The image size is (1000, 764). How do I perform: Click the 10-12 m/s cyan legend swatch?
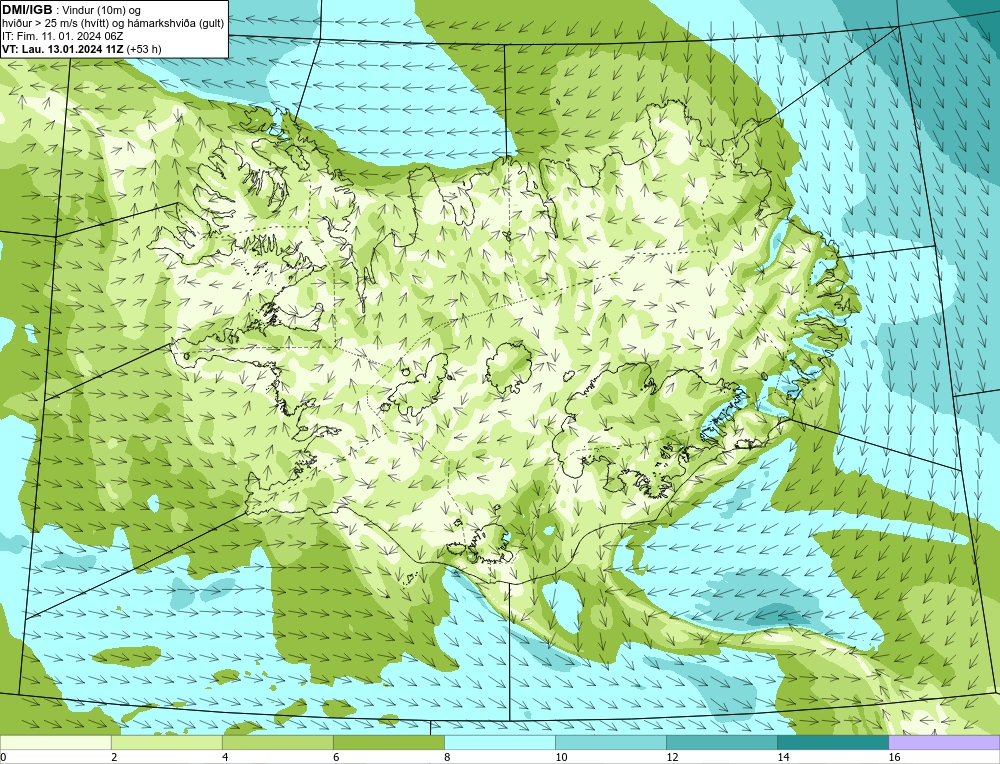[x=610, y=742]
